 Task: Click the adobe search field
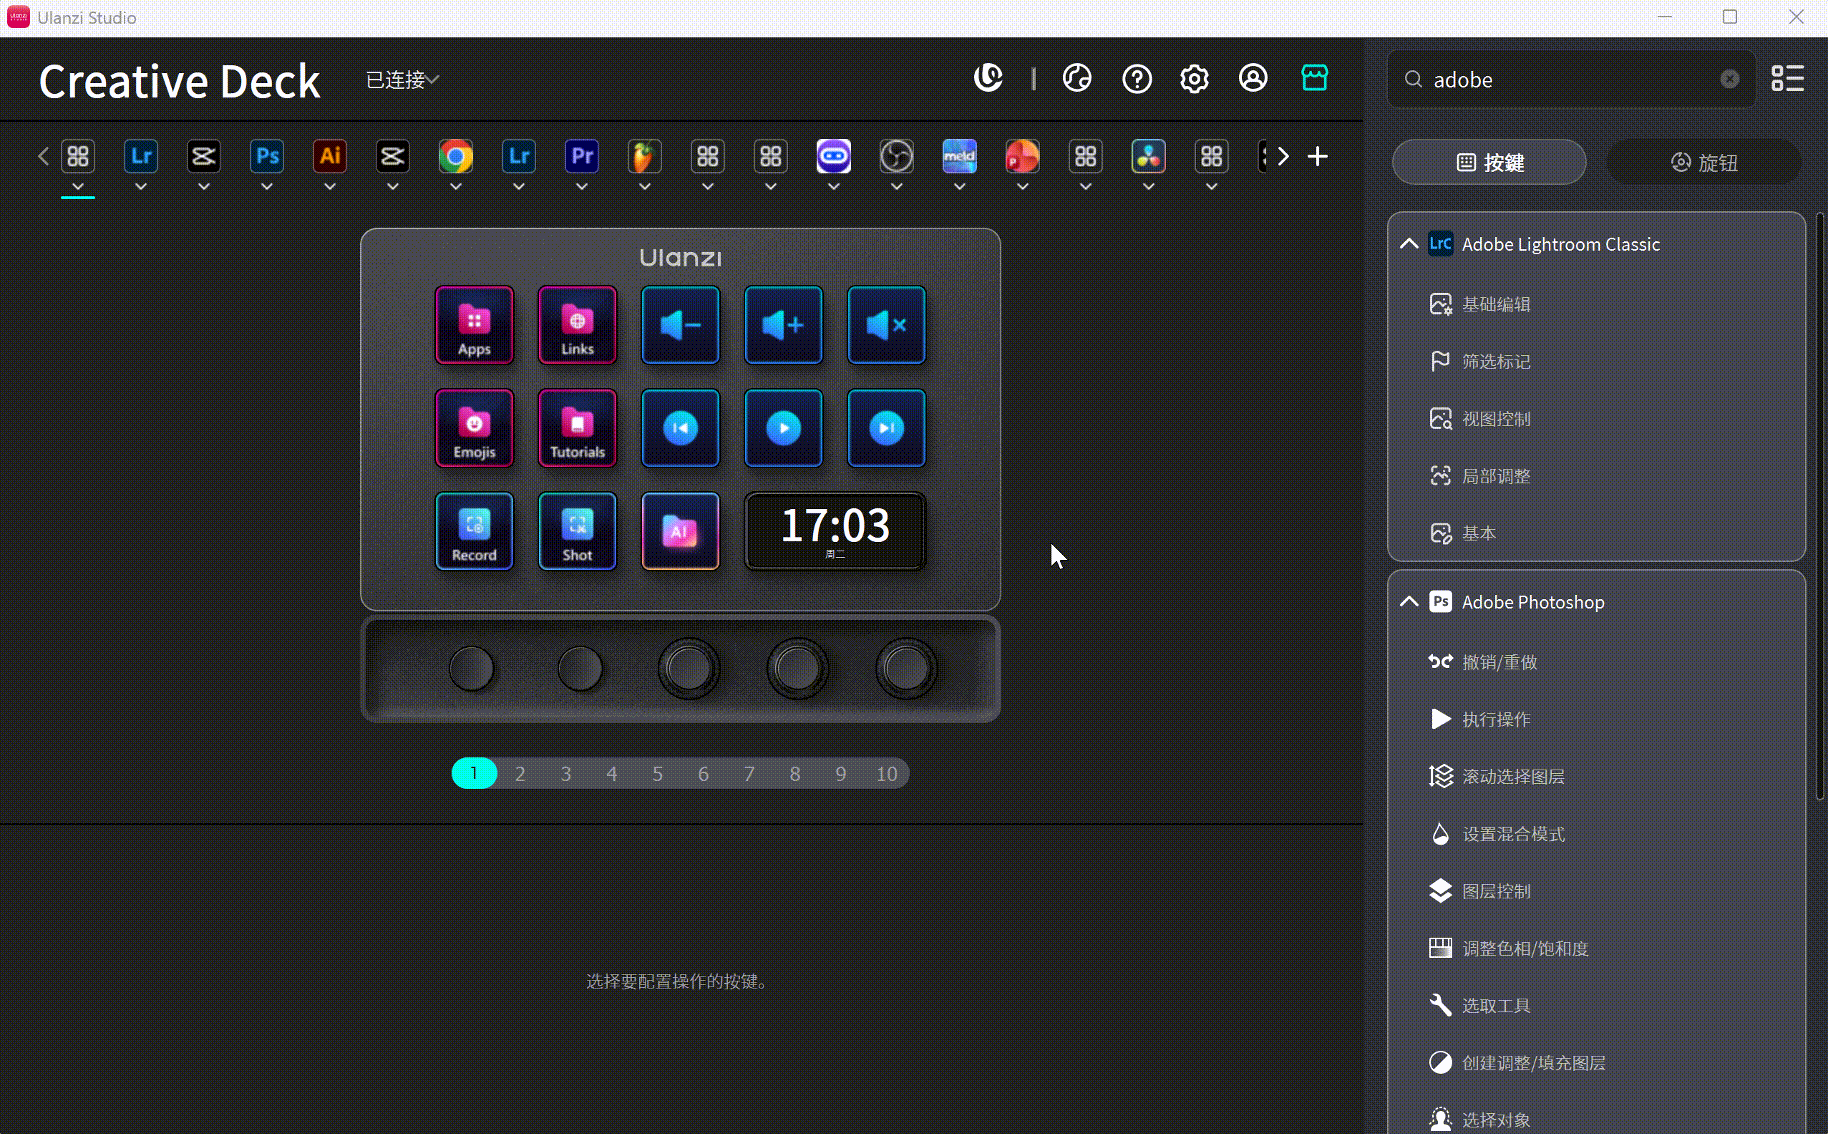[x=1570, y=80]
